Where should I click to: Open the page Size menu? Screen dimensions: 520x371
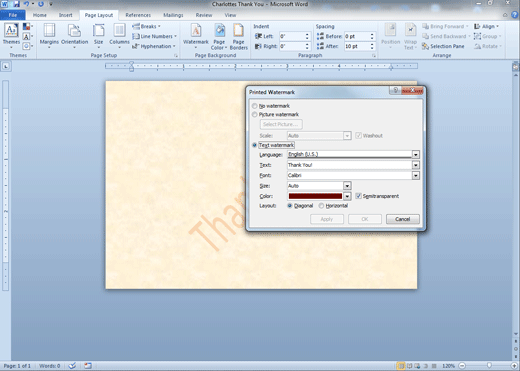tap(98, 35)
